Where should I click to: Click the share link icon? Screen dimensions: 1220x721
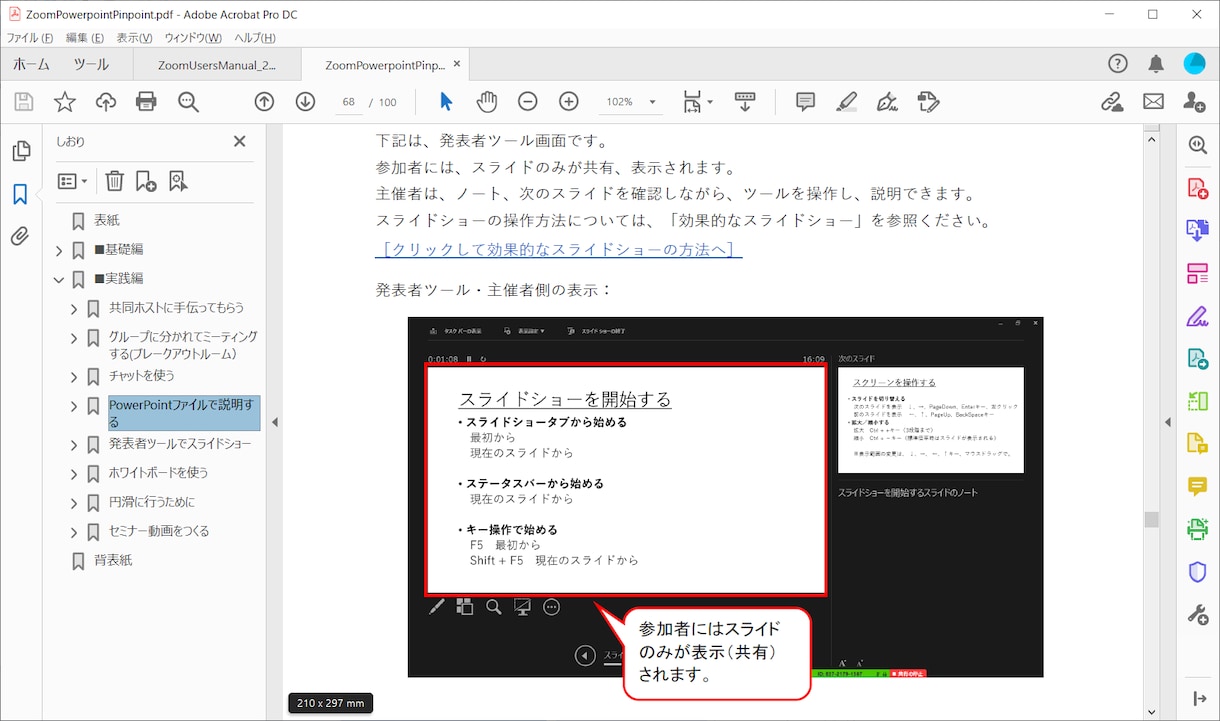(x=1112, y=102)
